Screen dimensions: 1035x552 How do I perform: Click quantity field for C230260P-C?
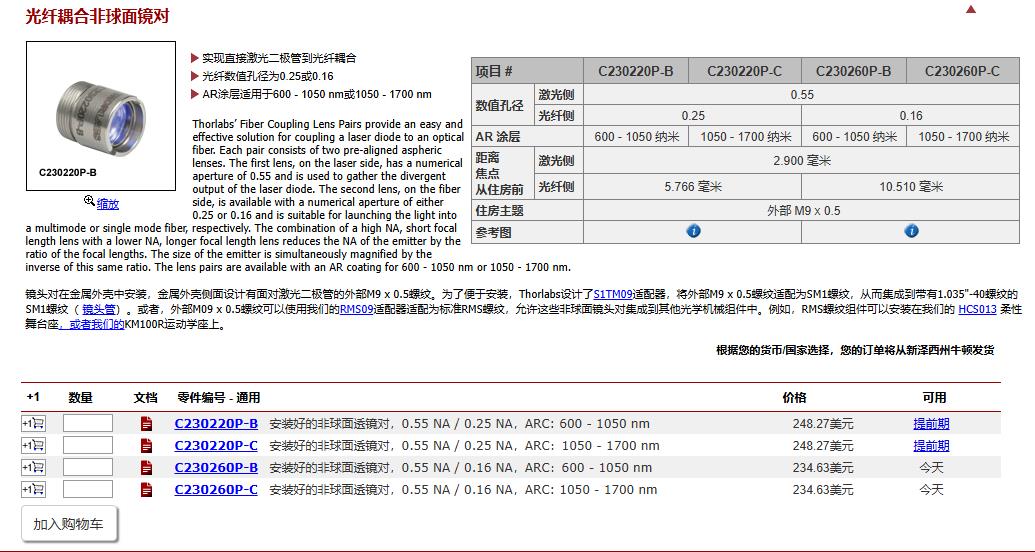[x=88, y=489]
